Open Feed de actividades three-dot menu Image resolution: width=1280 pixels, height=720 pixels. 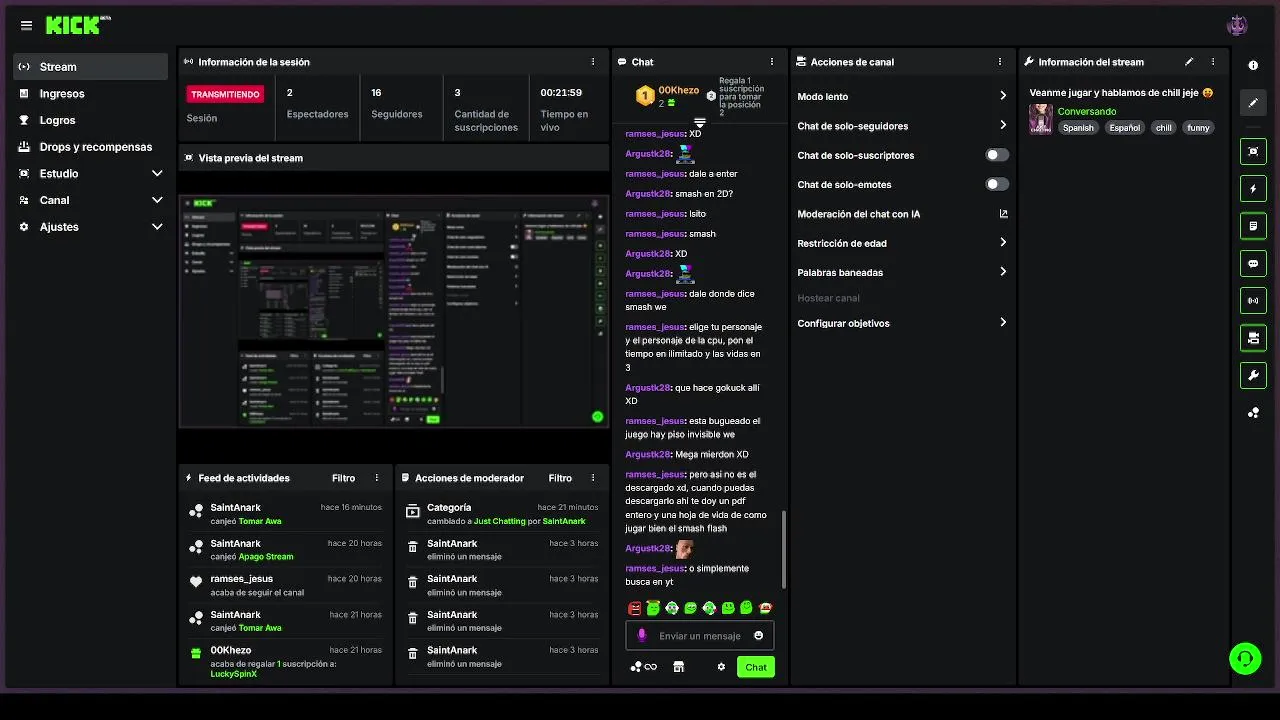(x=377, y=478)
